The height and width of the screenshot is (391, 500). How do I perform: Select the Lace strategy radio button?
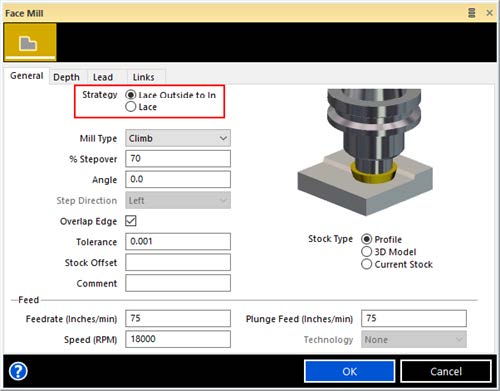pyautogui.click(x=131, y=107)
